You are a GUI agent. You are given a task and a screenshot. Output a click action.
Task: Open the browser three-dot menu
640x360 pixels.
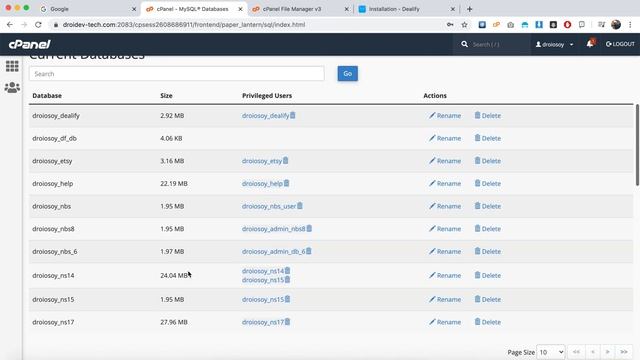(x=631, y=24)
